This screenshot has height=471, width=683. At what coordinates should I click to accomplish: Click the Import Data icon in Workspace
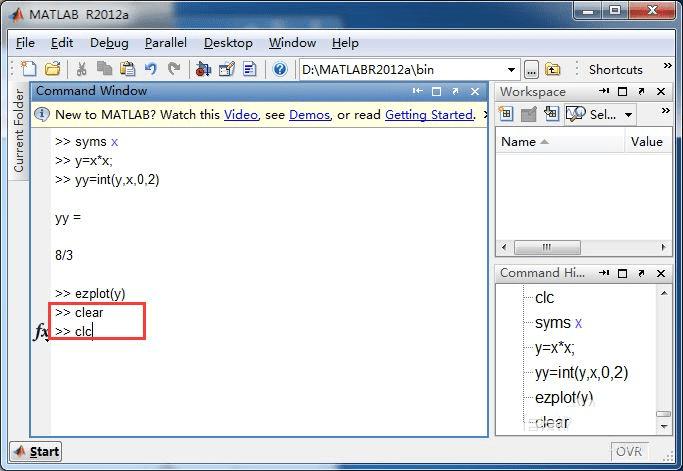click(551, 114)
